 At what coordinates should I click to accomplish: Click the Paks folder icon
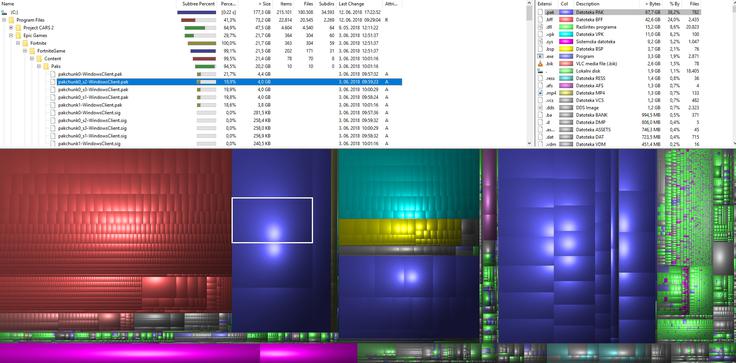coord(46,66)
